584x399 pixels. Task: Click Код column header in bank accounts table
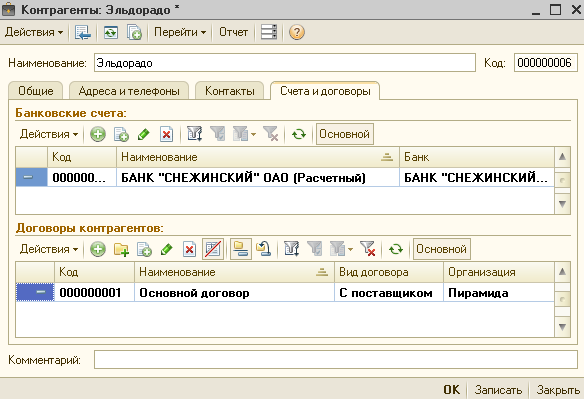tap(82, 157)
